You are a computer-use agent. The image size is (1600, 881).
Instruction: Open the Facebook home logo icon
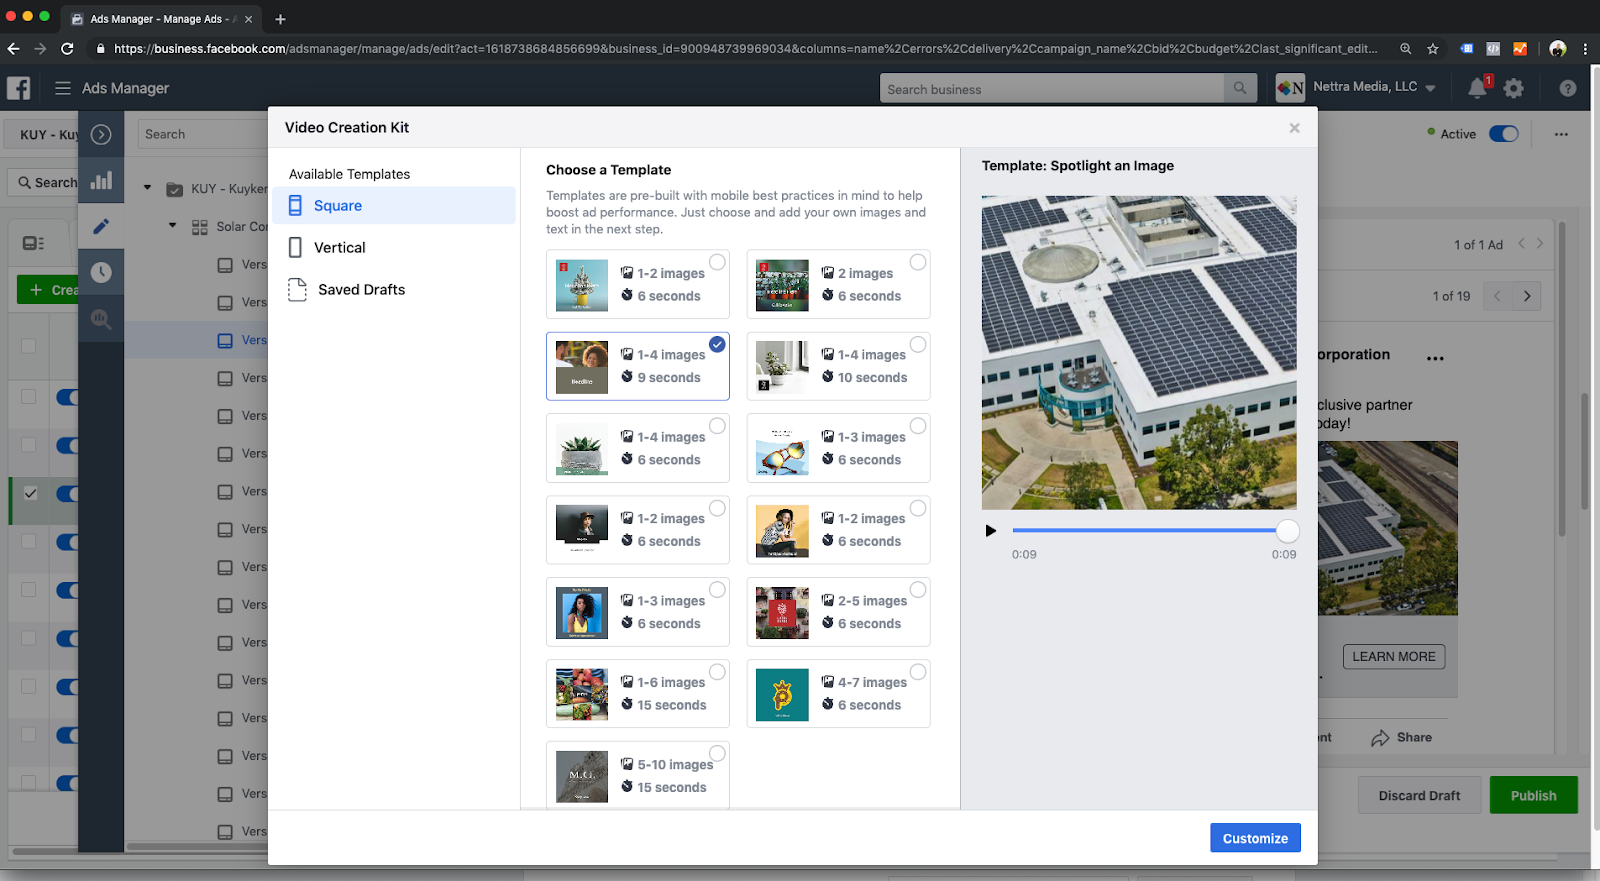click(x=18, y=88)
